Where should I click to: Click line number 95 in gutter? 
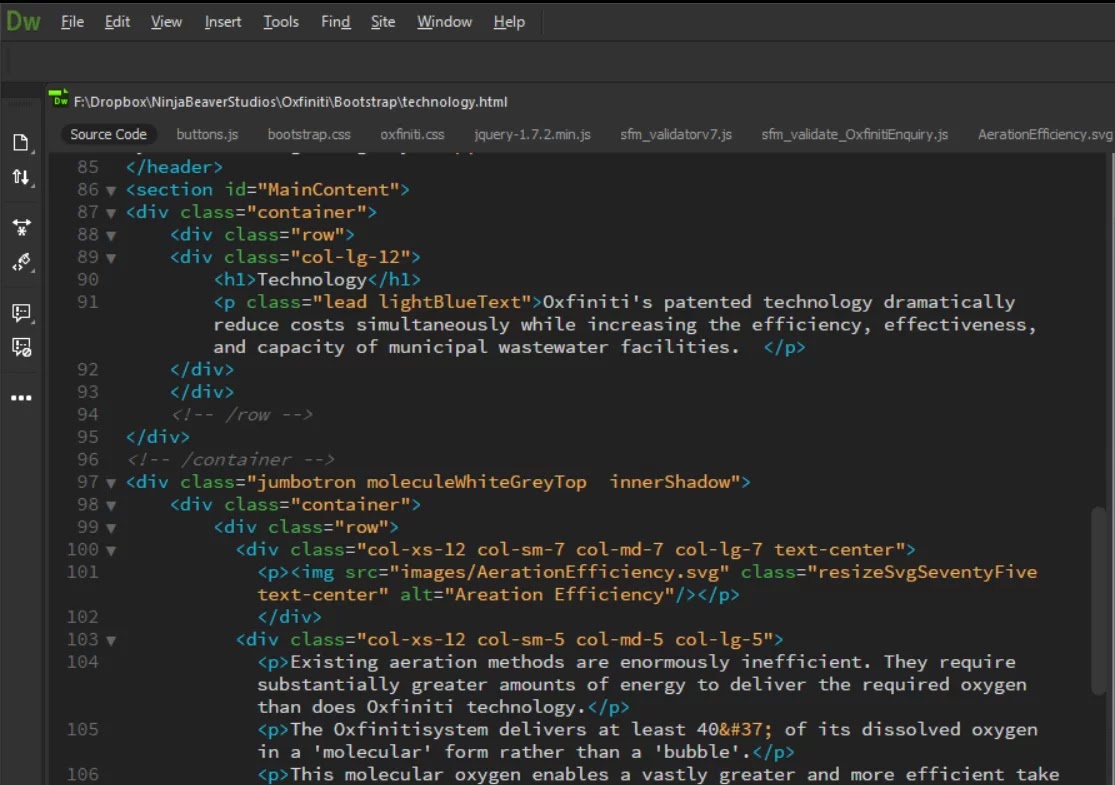tap(87, 437)
